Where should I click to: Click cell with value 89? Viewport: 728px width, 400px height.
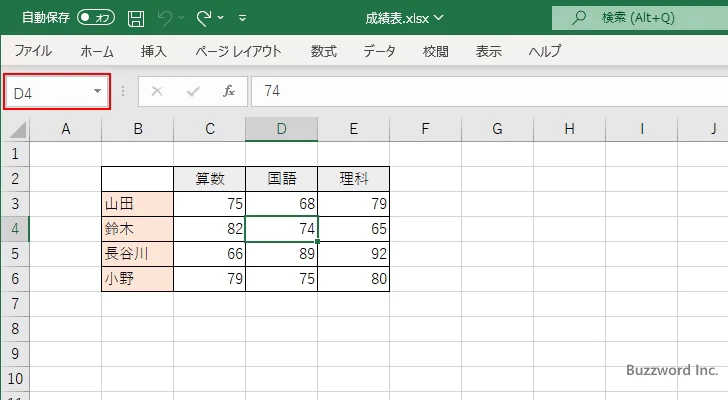point(281,254)
